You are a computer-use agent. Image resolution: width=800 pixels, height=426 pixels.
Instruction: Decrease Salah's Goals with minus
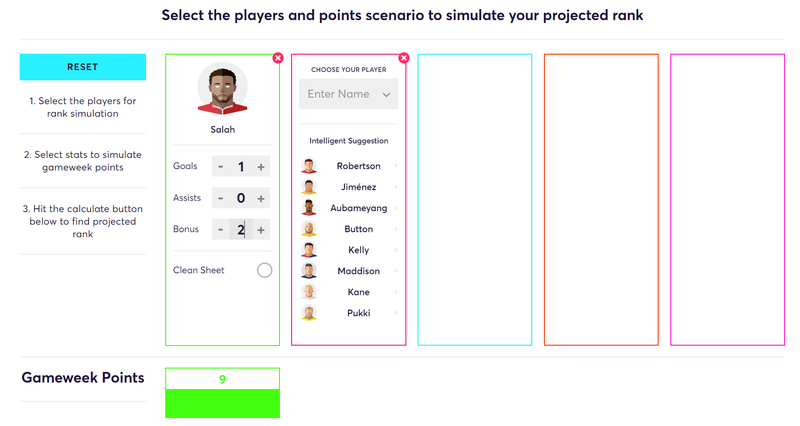[x=220, y=167]
